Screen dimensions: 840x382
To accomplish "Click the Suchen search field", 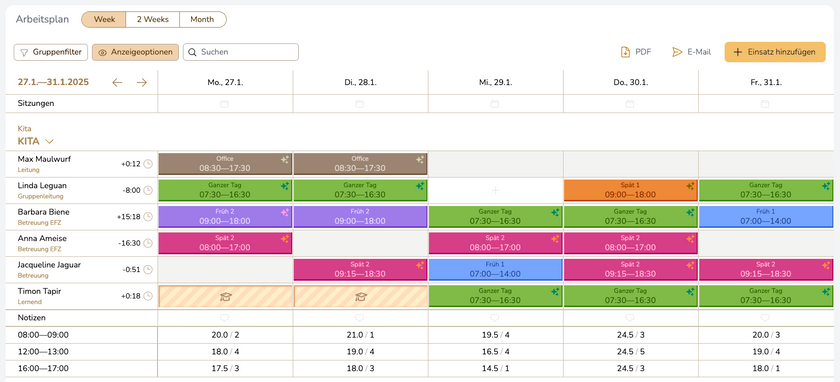I will coord(241,52).
